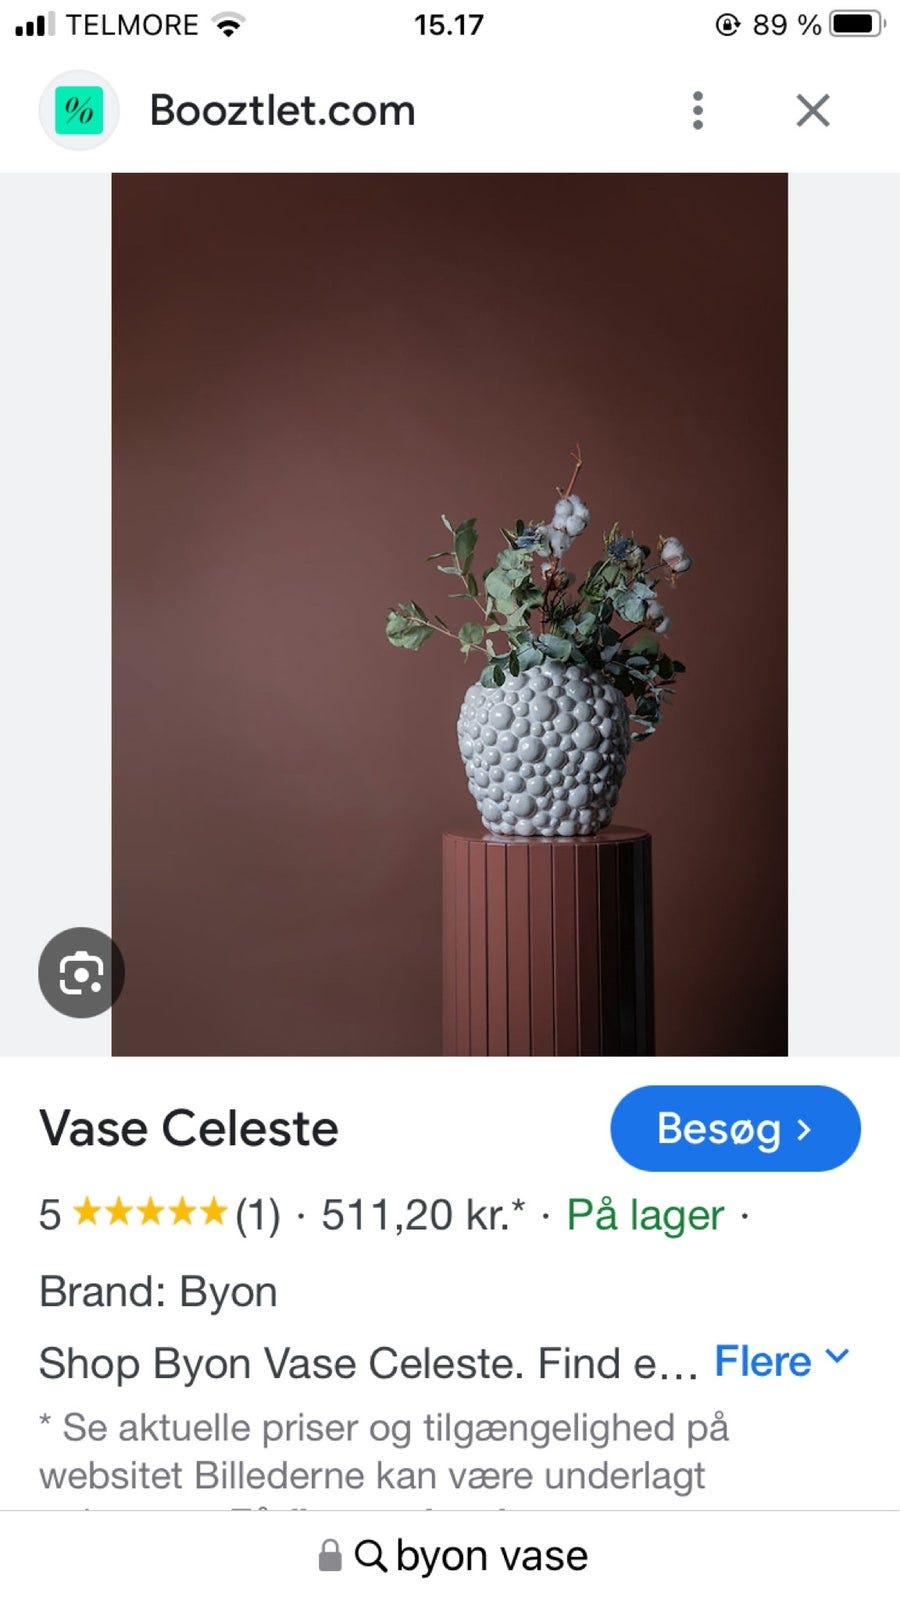The height and width of the screenshot is (1600, 900).
Task: Open the Booztlet.com site title
Action: tap(282, 110)
